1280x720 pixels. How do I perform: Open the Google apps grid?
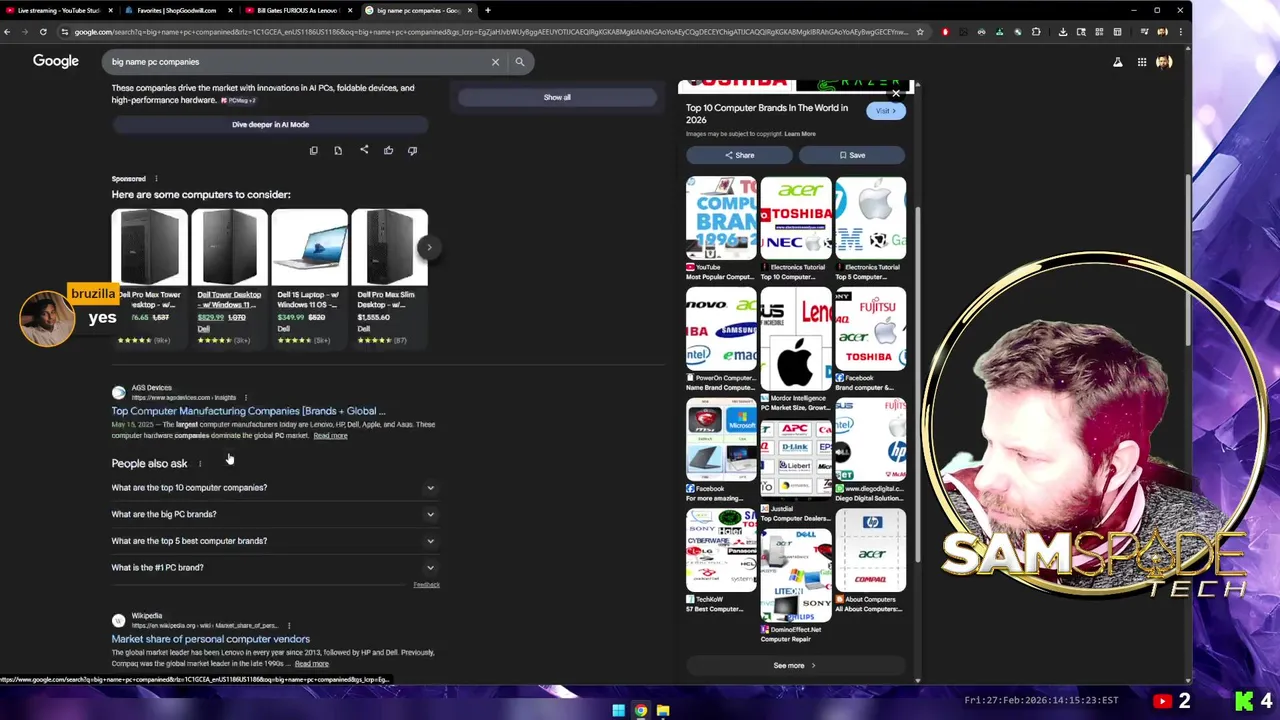1141,62
